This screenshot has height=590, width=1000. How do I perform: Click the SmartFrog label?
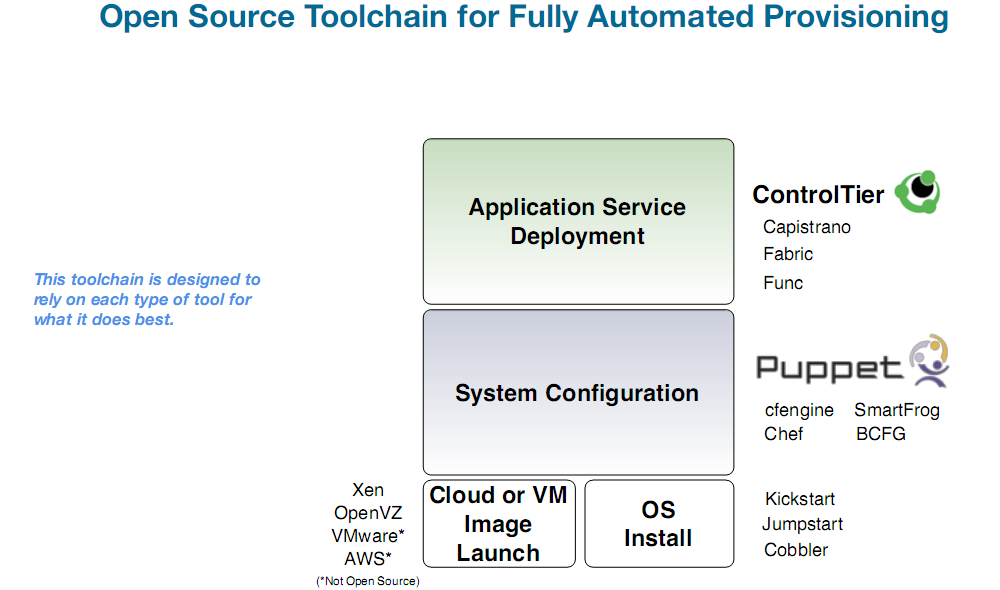(897, 410)
